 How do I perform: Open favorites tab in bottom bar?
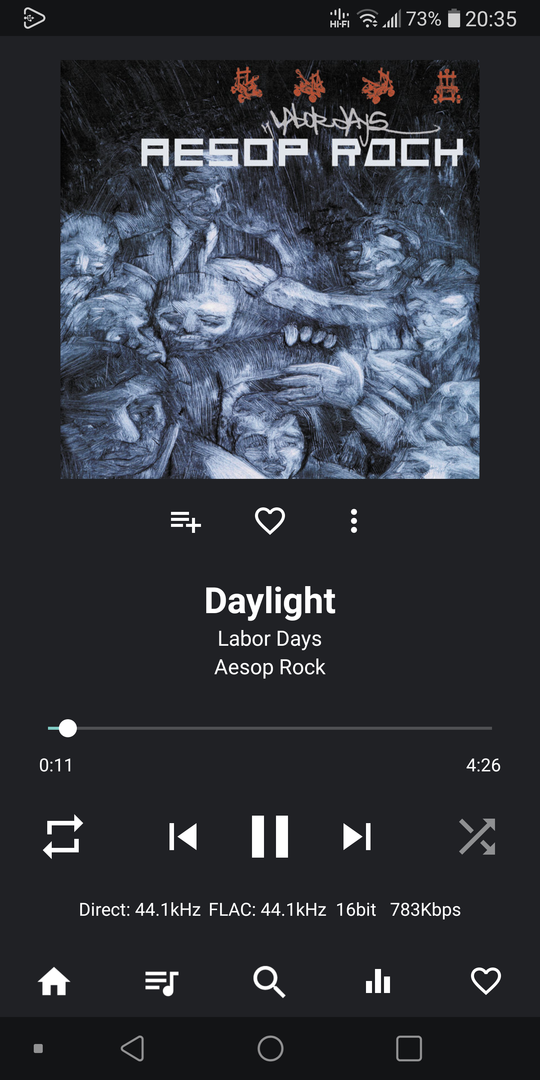click(x=486, y=981)
